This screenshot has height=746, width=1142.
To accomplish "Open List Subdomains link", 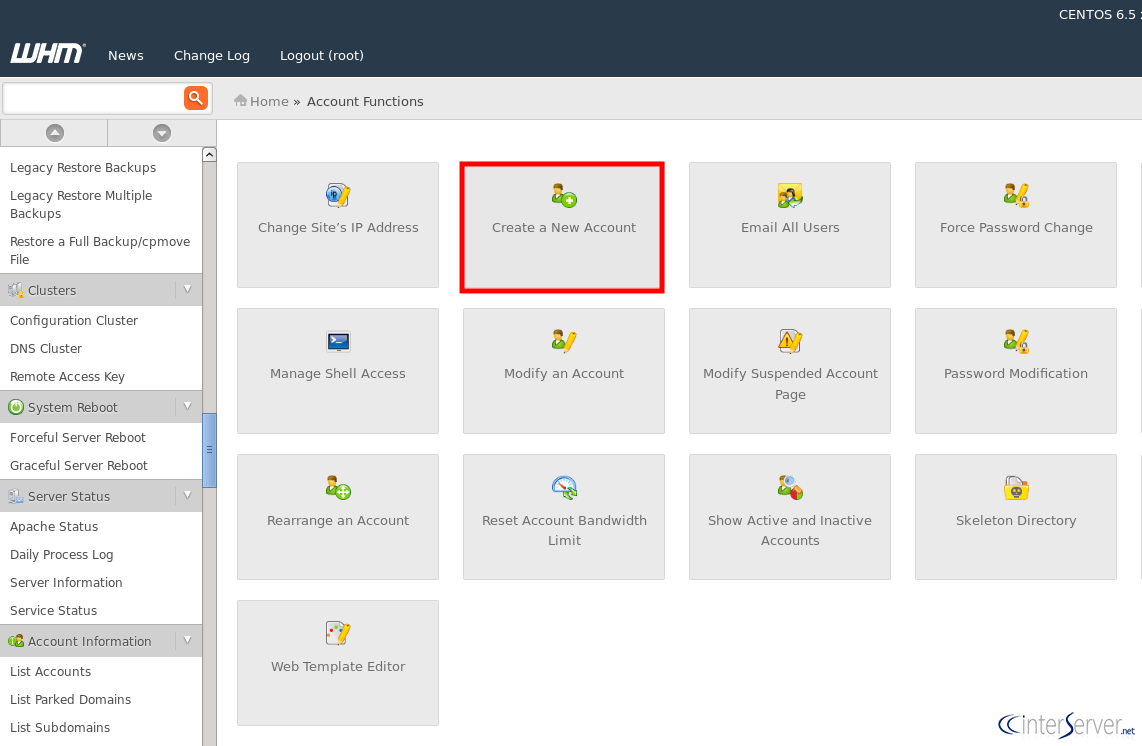I will (x=60, y=728).
